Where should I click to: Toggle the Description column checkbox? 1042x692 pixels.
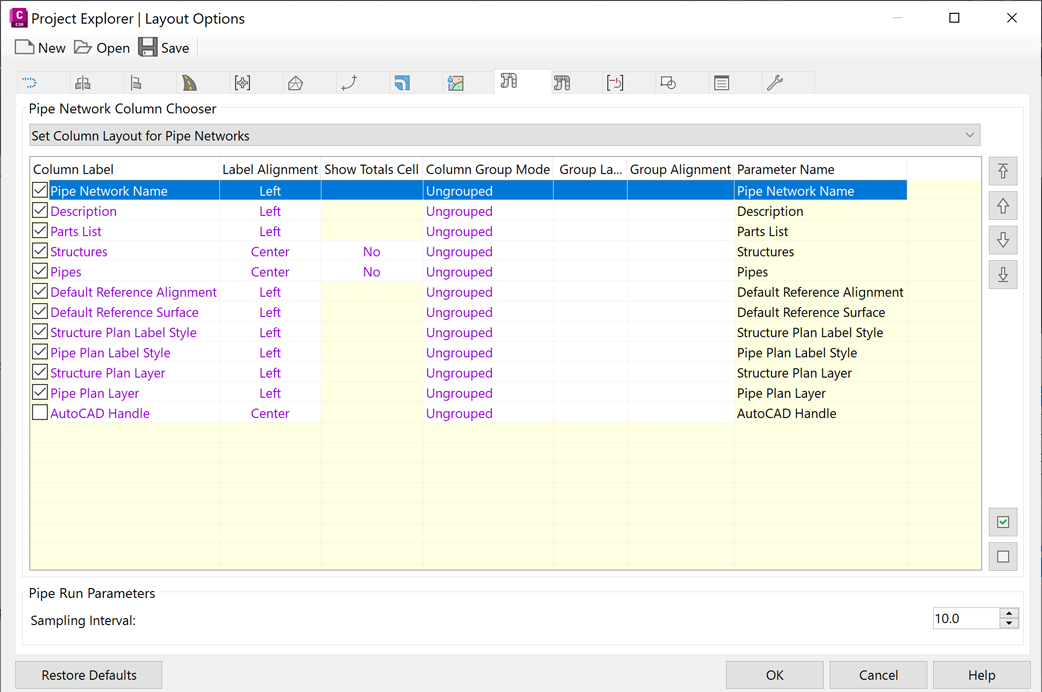pos(40,211)
